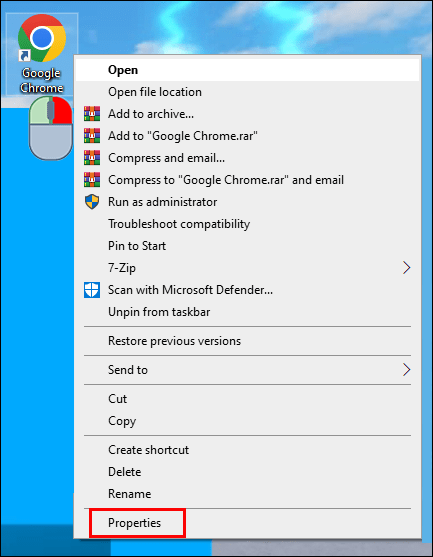Choose Add to archive... entry
The image size is (433, 557).
pos(247,114)
